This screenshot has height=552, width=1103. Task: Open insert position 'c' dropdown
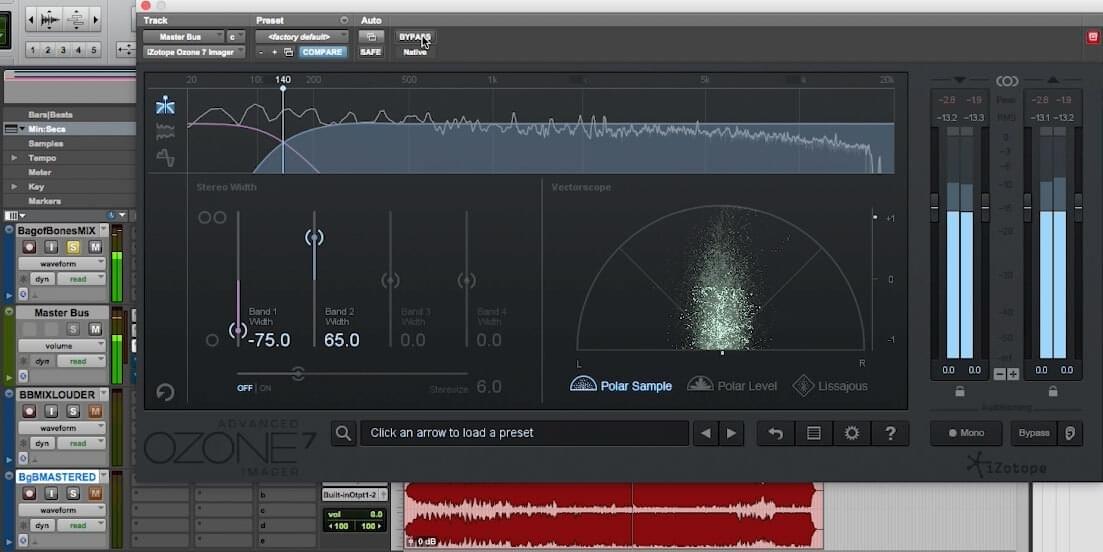point(236,37)
